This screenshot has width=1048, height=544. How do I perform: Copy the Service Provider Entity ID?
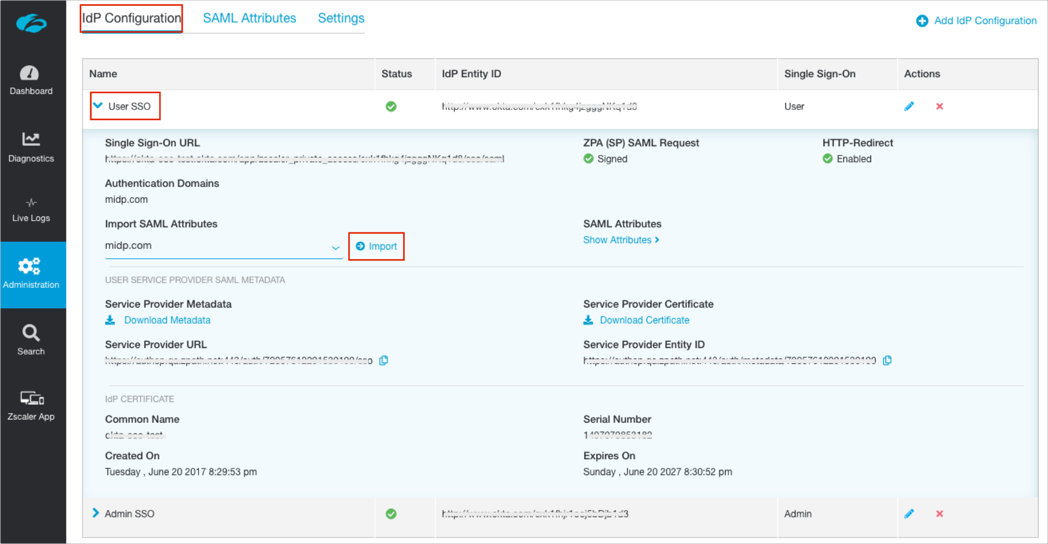(887, 361)
